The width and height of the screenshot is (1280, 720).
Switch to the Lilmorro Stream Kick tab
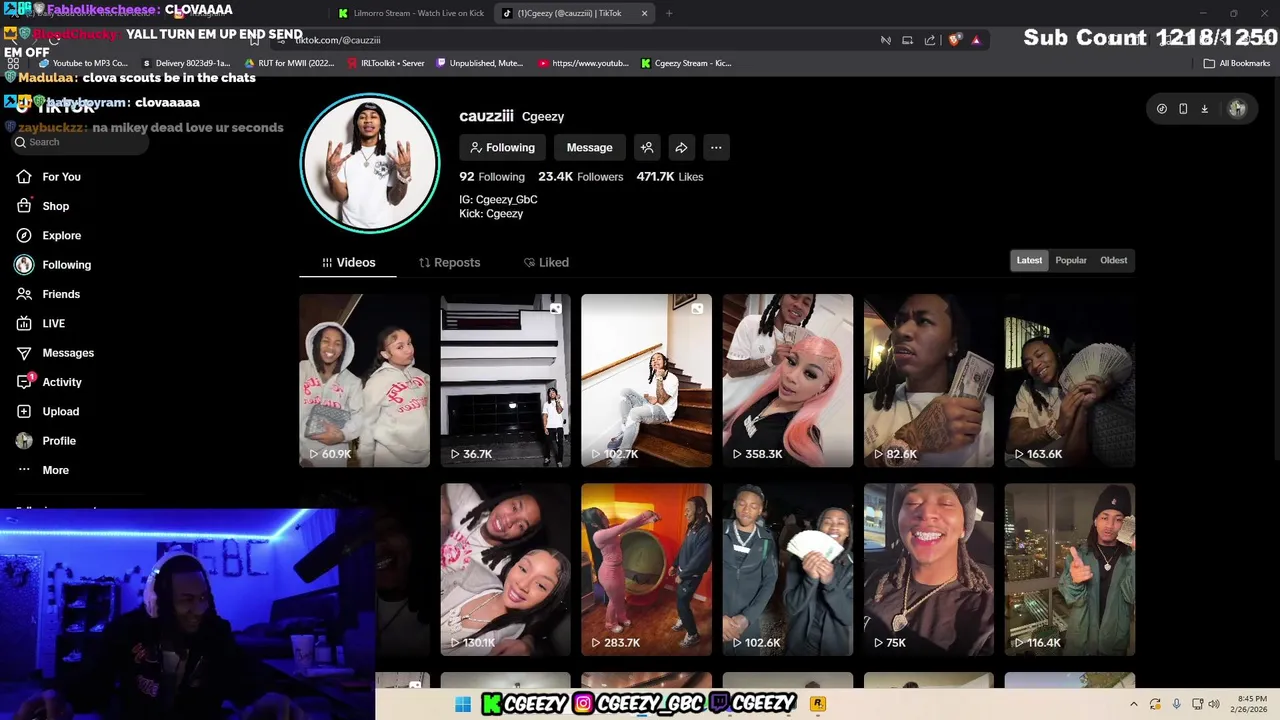tap(412, 14)
